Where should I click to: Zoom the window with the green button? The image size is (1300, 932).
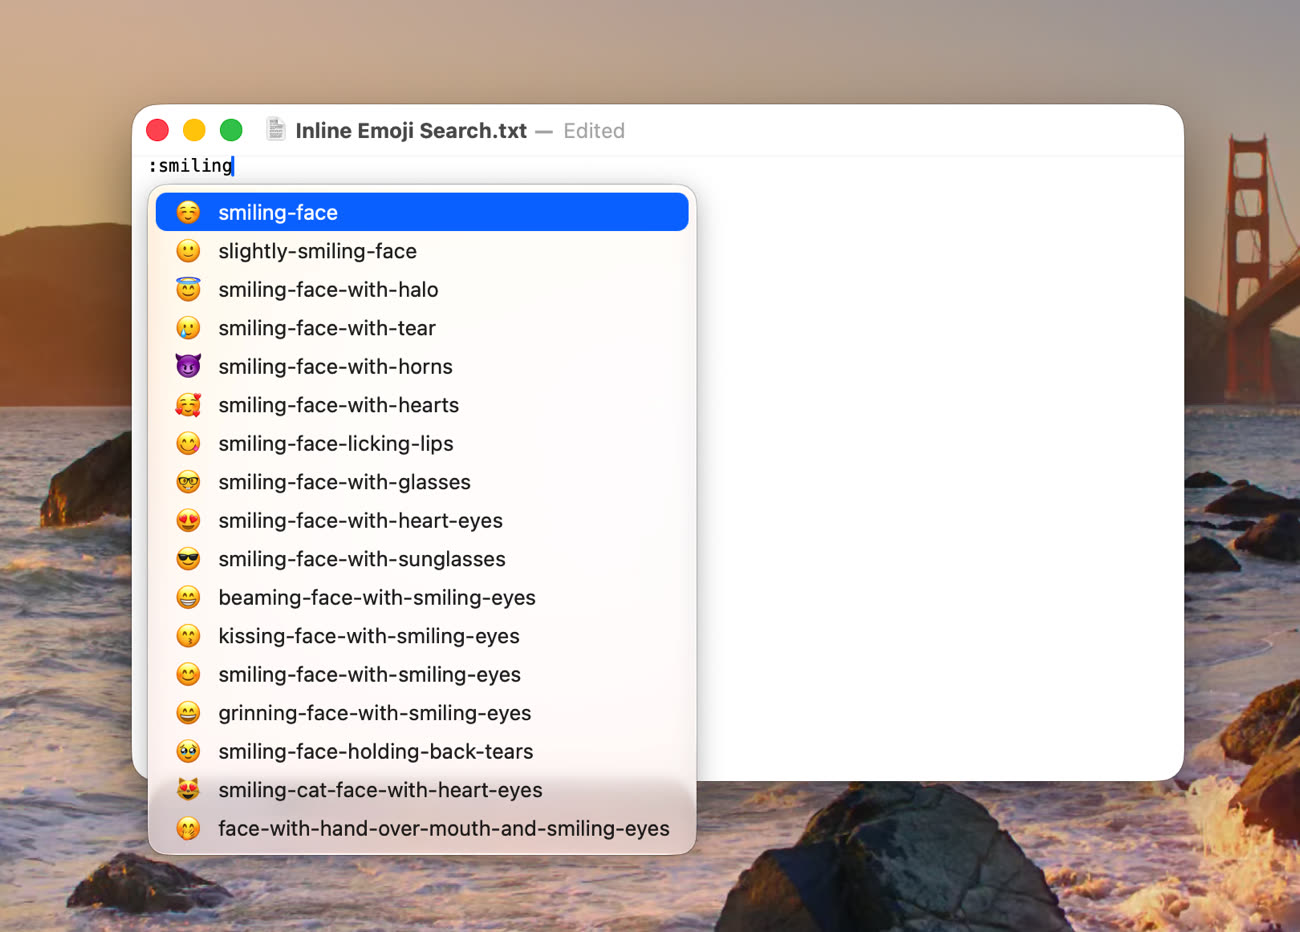tap(231, 130)
